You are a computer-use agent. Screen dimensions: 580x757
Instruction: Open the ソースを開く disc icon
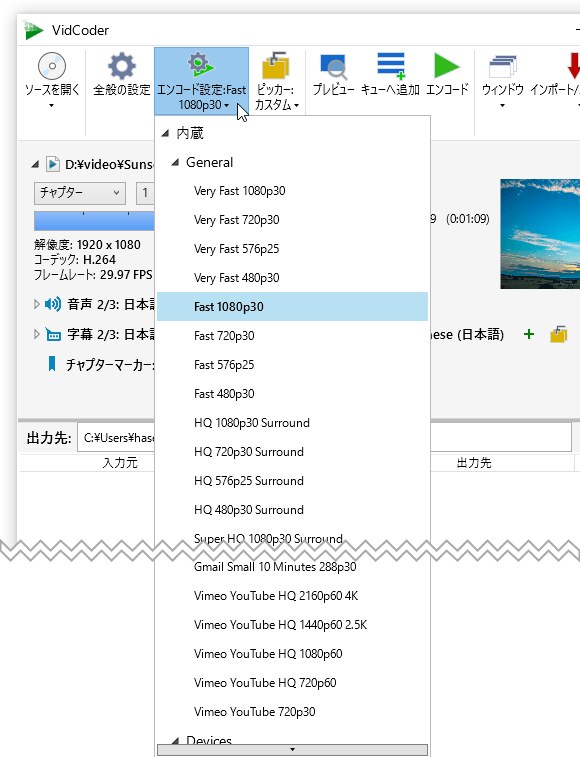tap(52, 66)
